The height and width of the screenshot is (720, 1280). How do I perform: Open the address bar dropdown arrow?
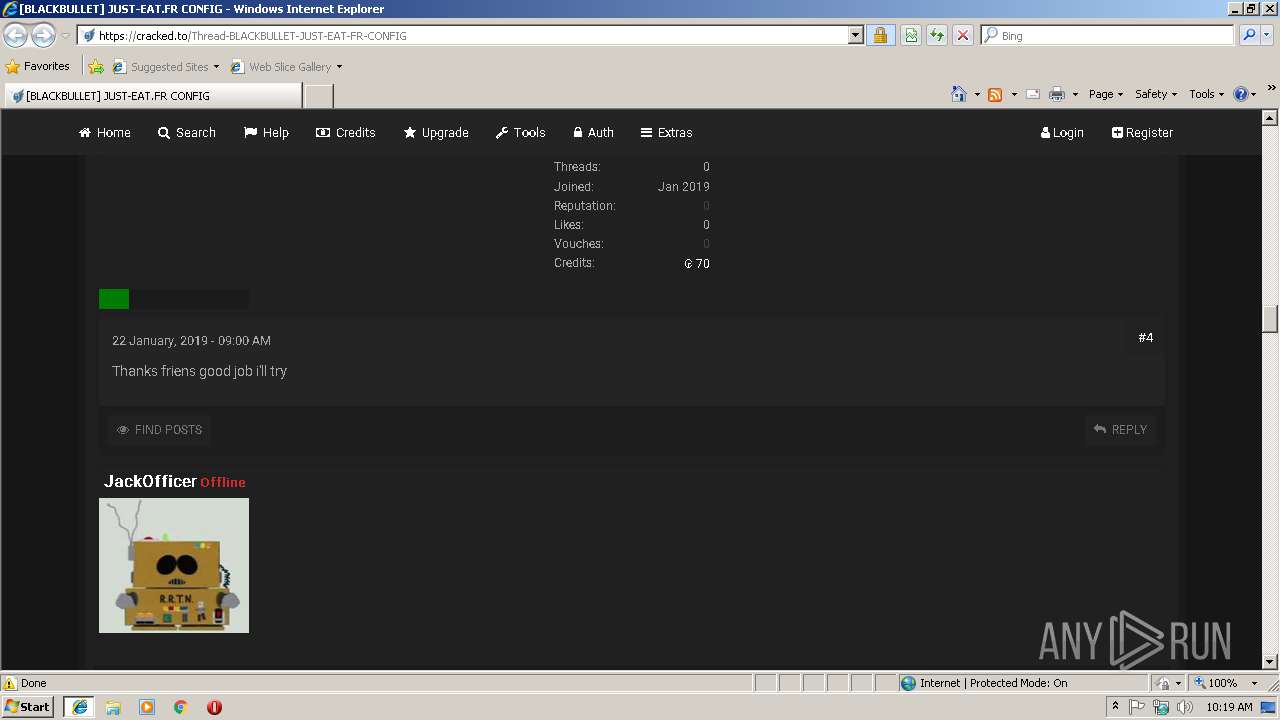click(855, 35)
